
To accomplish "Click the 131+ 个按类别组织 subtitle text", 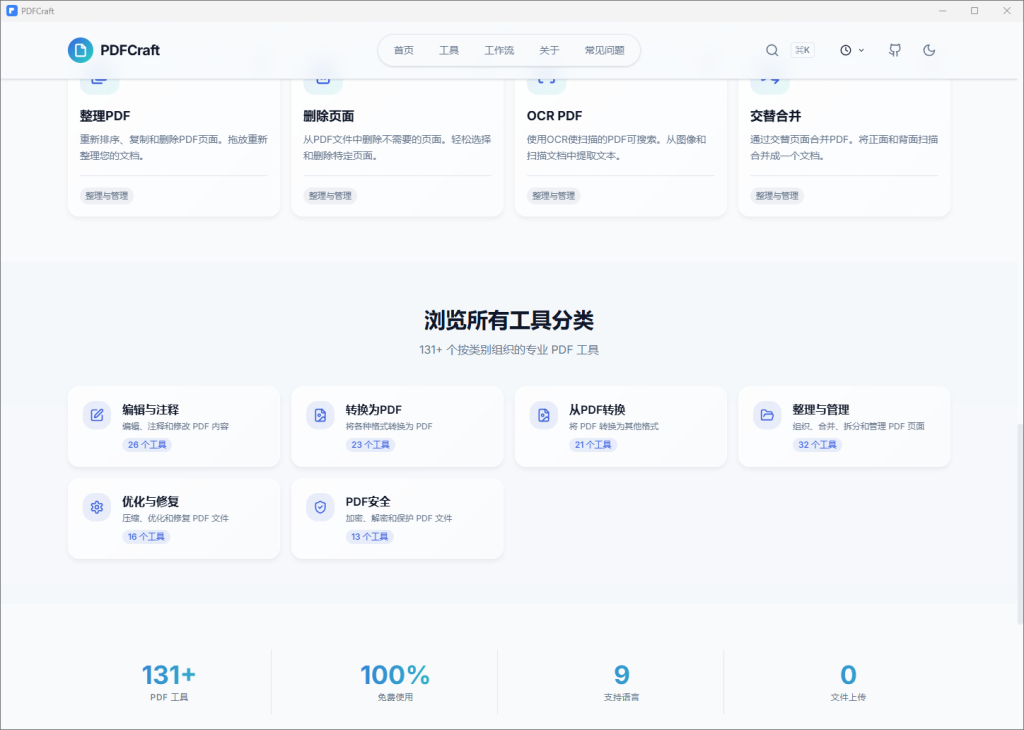I will point(509,350).
